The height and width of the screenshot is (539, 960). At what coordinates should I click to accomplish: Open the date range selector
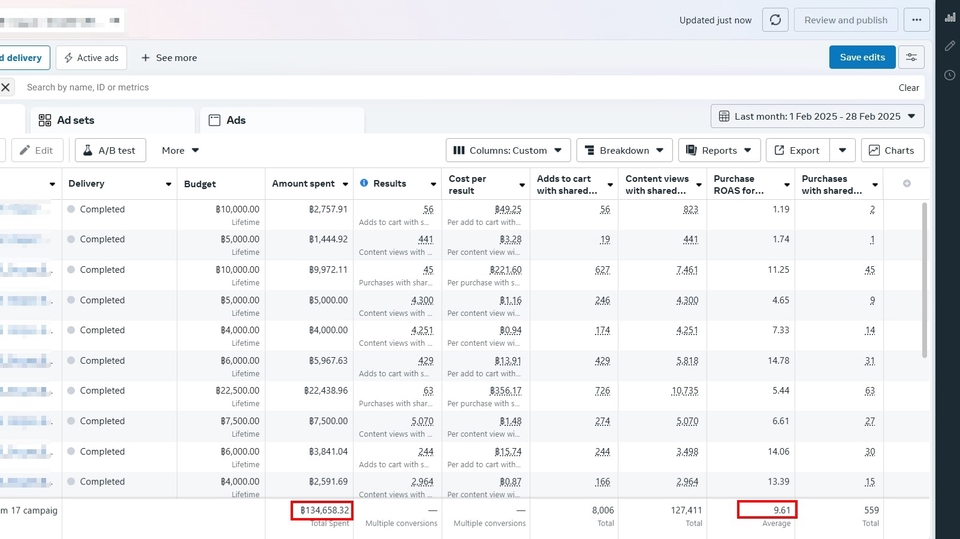tap(817, 116)
